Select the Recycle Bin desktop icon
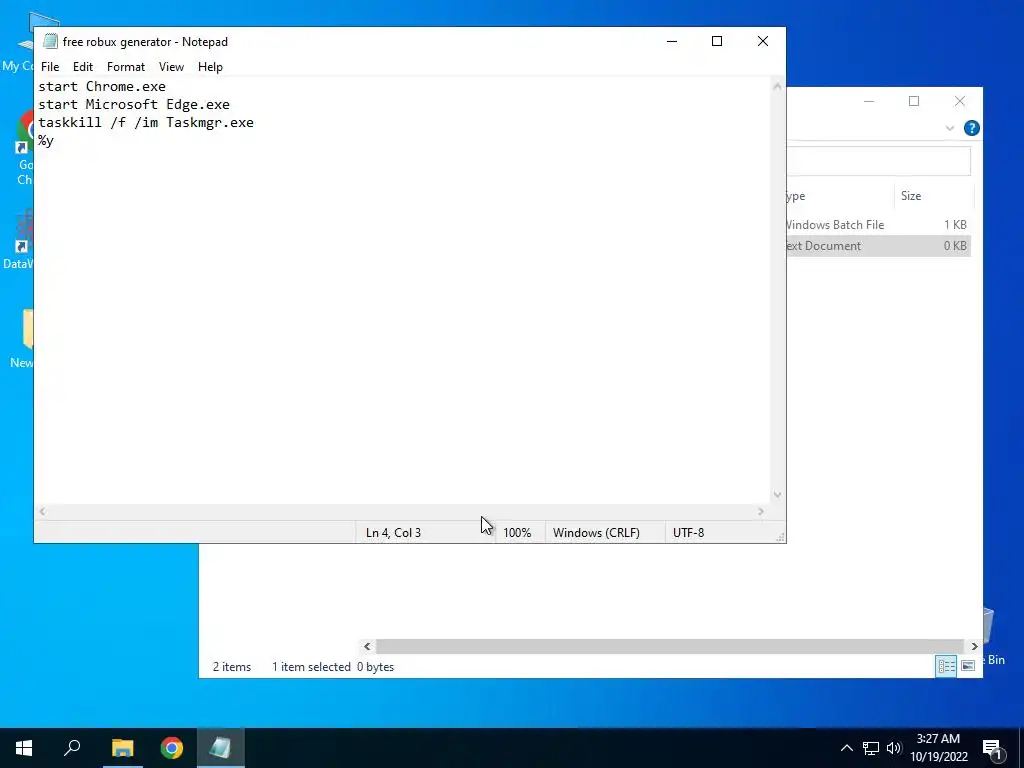 click(x=994, y=637)
